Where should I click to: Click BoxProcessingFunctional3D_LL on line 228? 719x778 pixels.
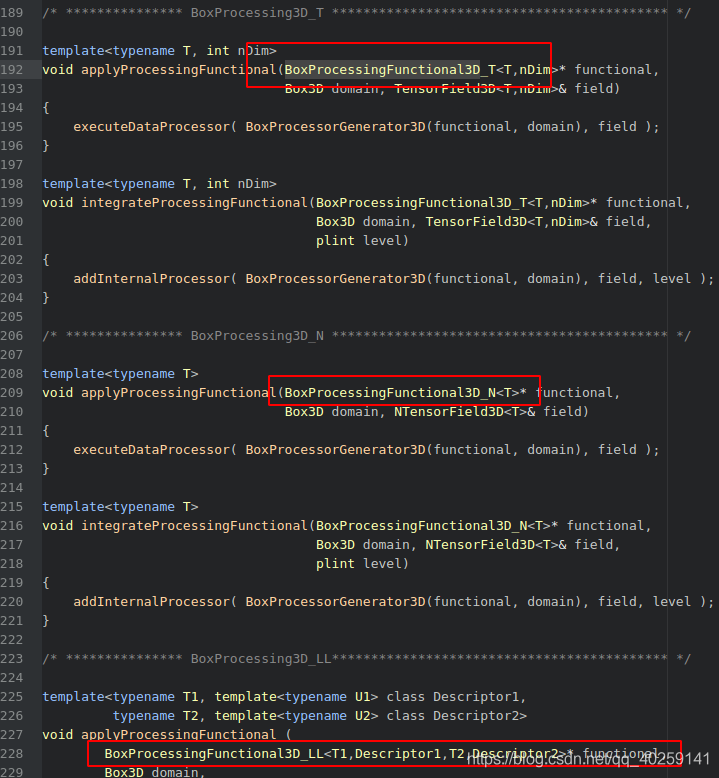(214, 754)
